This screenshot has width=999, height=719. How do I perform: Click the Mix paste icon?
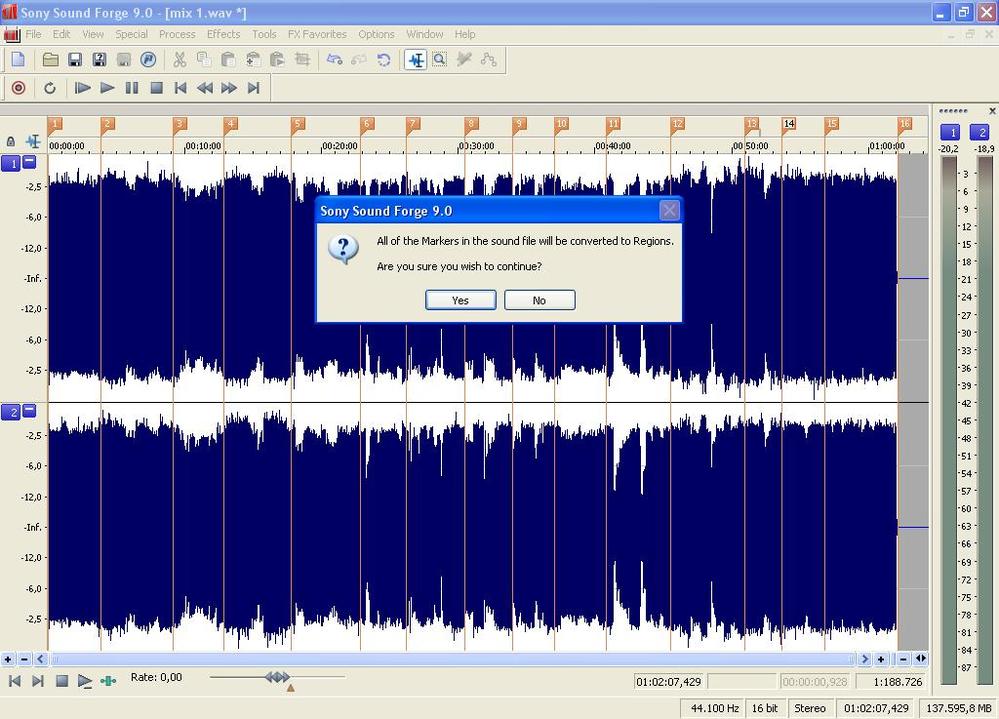(x=253, y=60)
